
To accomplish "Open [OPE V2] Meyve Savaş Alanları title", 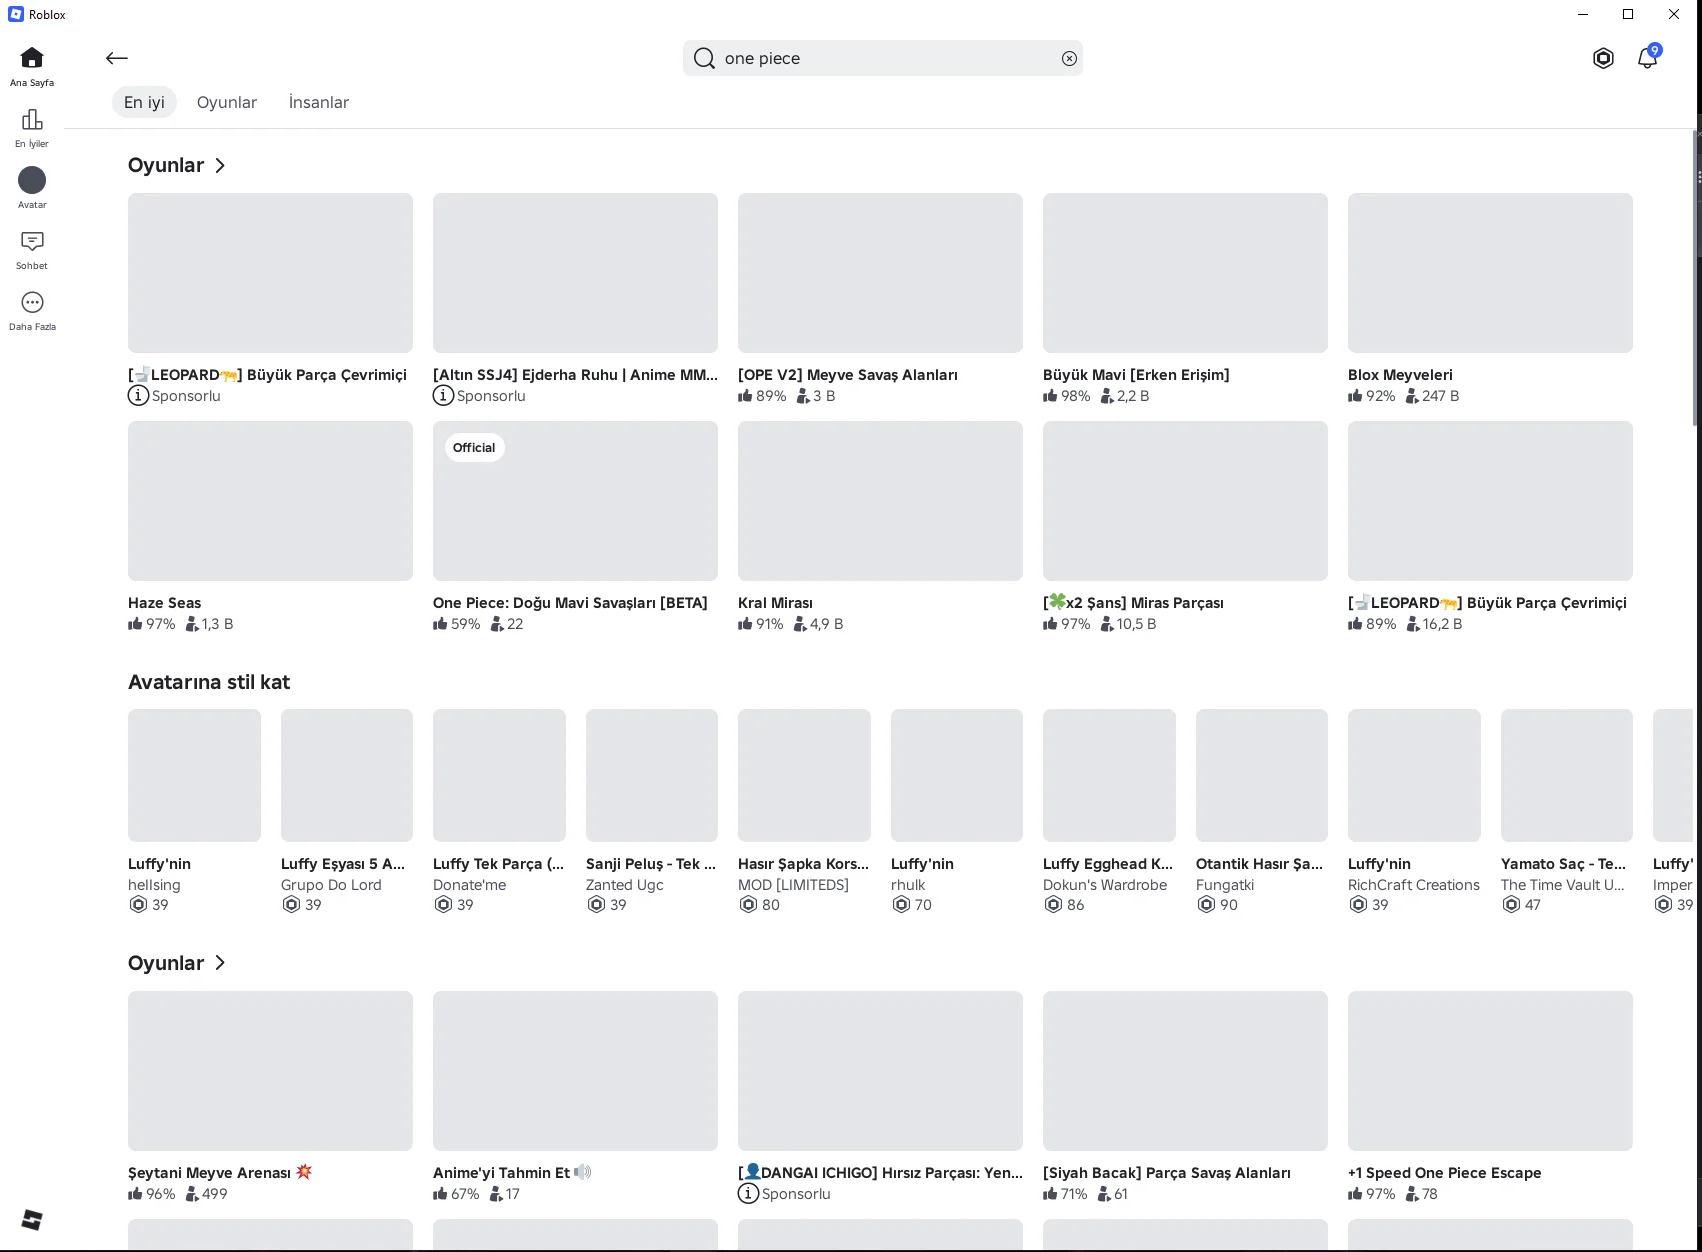I will [848, 375].
